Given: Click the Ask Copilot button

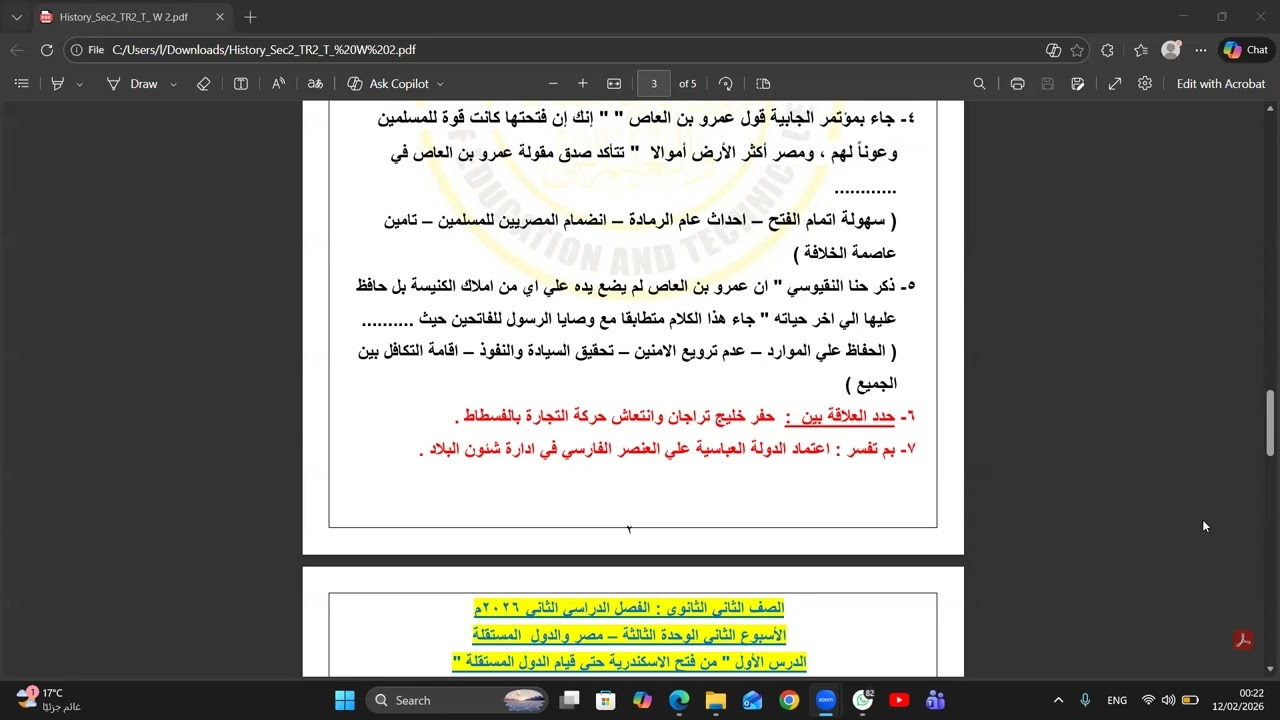Looking at the screenshot, I should pyautogui.click(x=388, y=84).
